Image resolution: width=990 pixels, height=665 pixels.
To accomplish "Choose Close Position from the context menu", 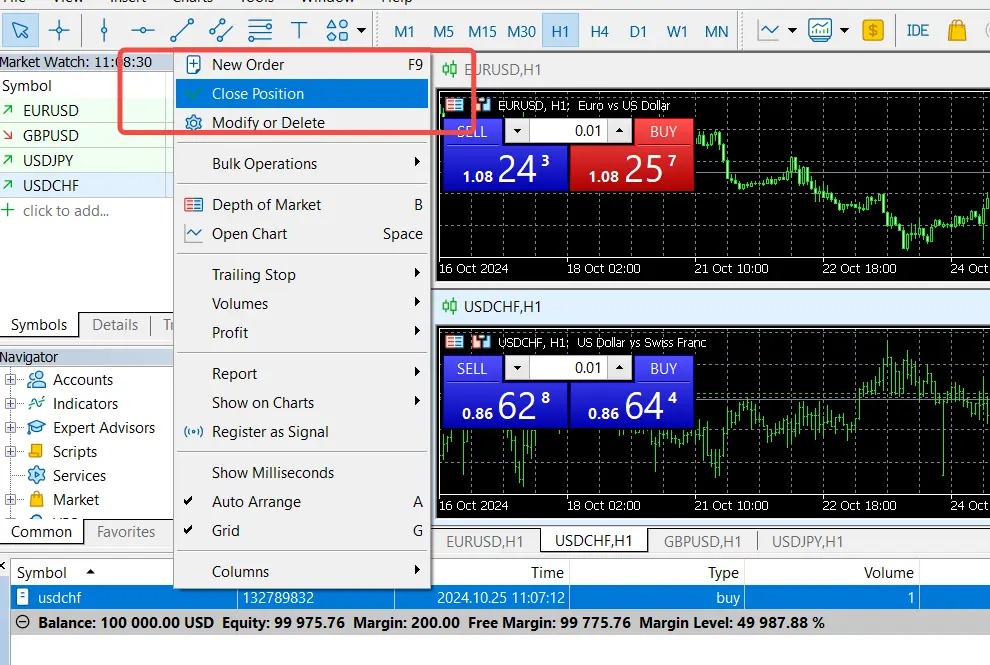I will (x=258, y=94).
